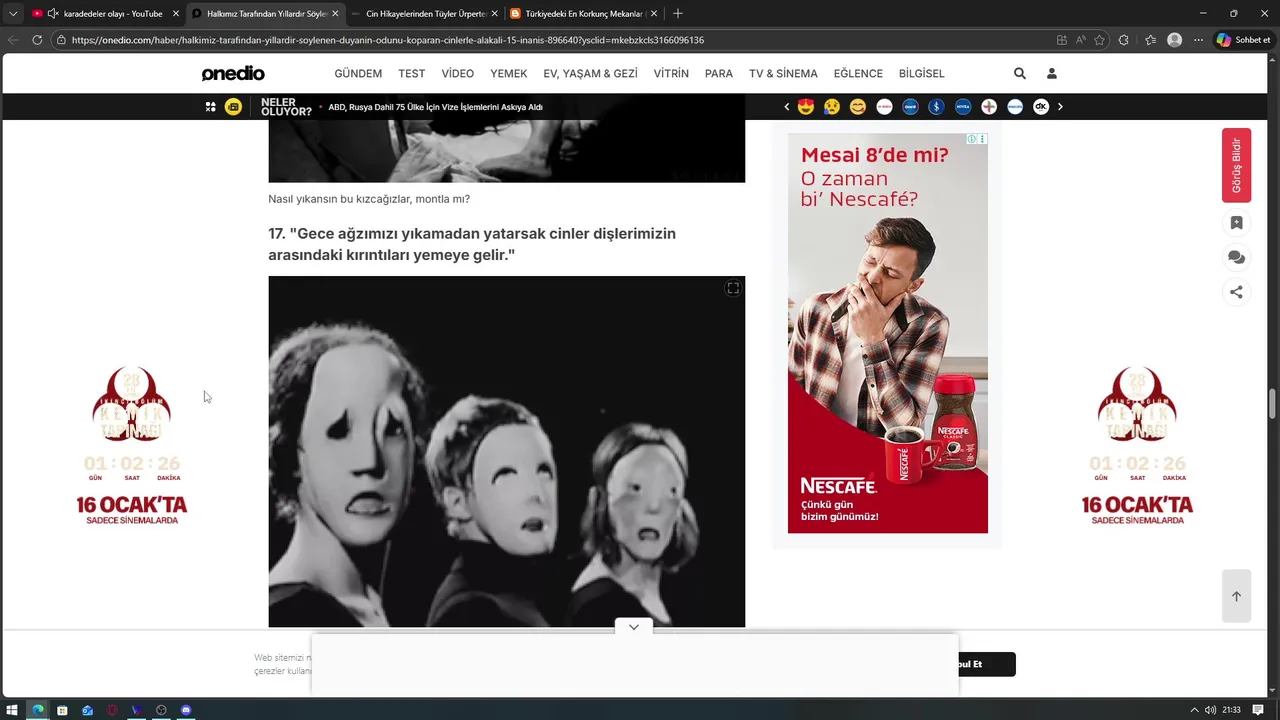Click the ABD, Rusya vize headline link
The height and width of the screenshot is (720, 1280).
pos(435,107)
